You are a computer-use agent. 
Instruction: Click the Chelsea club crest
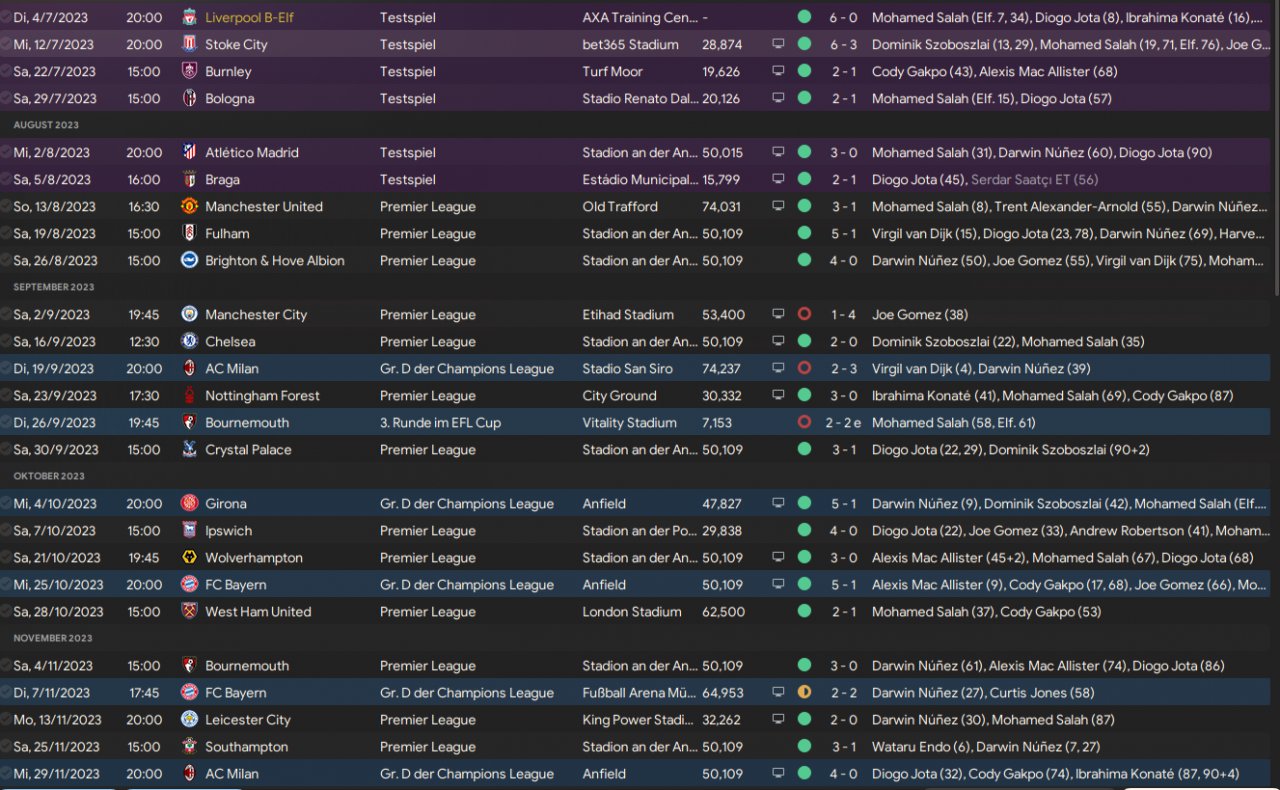[x=189, y=342]
